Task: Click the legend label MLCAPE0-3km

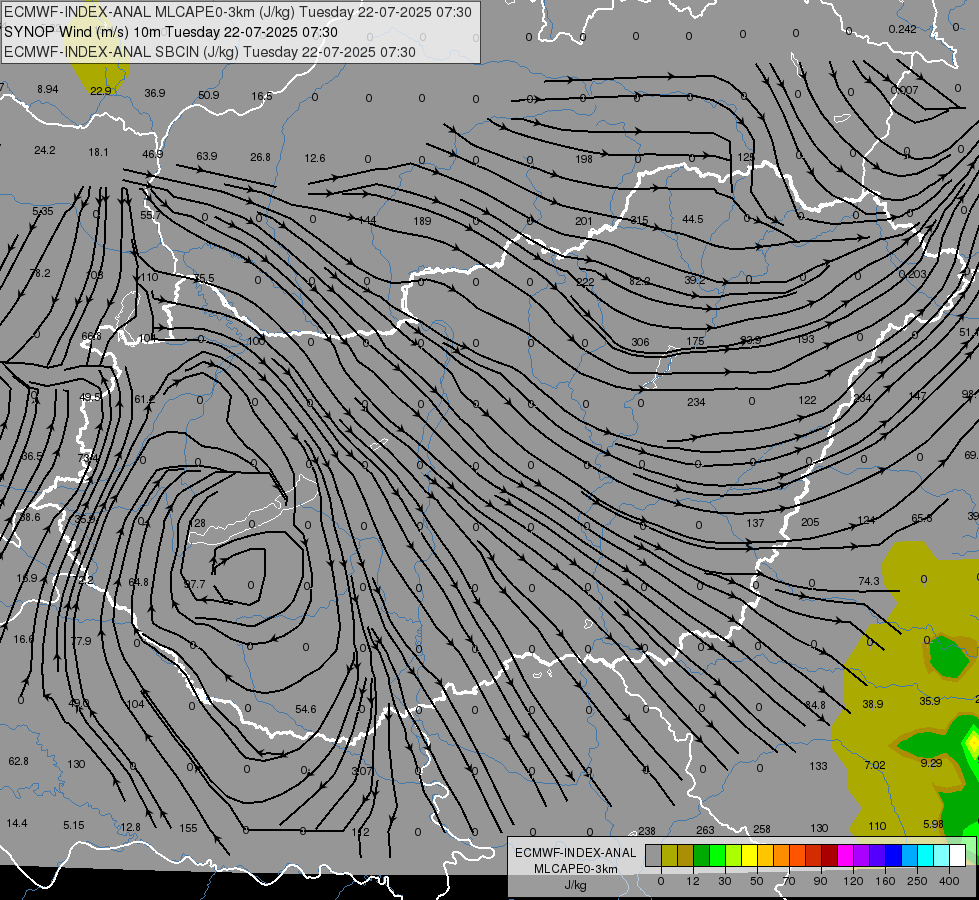Action: (576, 869)
